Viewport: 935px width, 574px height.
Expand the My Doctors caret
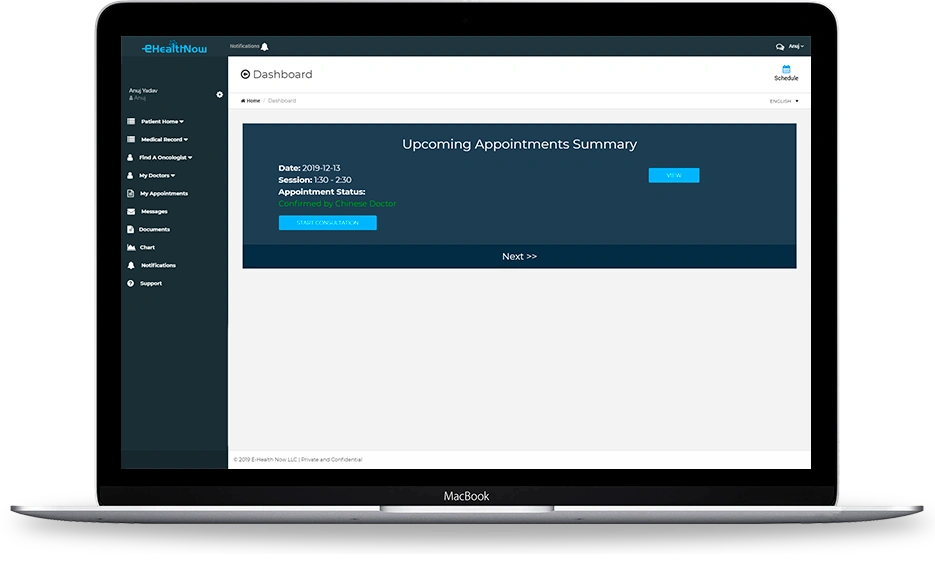pos(173,175)
